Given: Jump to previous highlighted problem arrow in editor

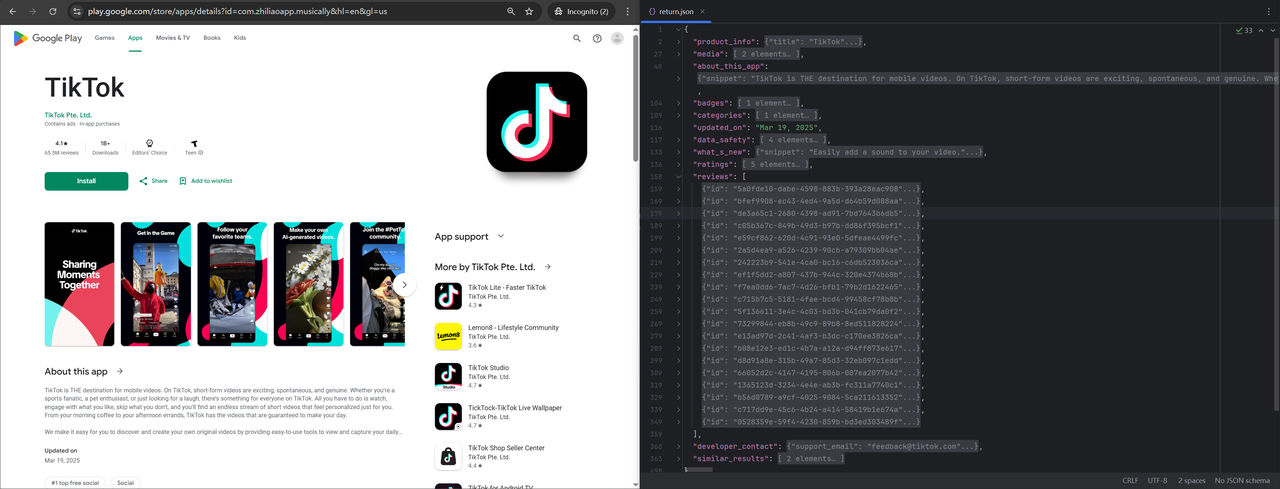Looking at the screenshot, I should click(1259, 31).
